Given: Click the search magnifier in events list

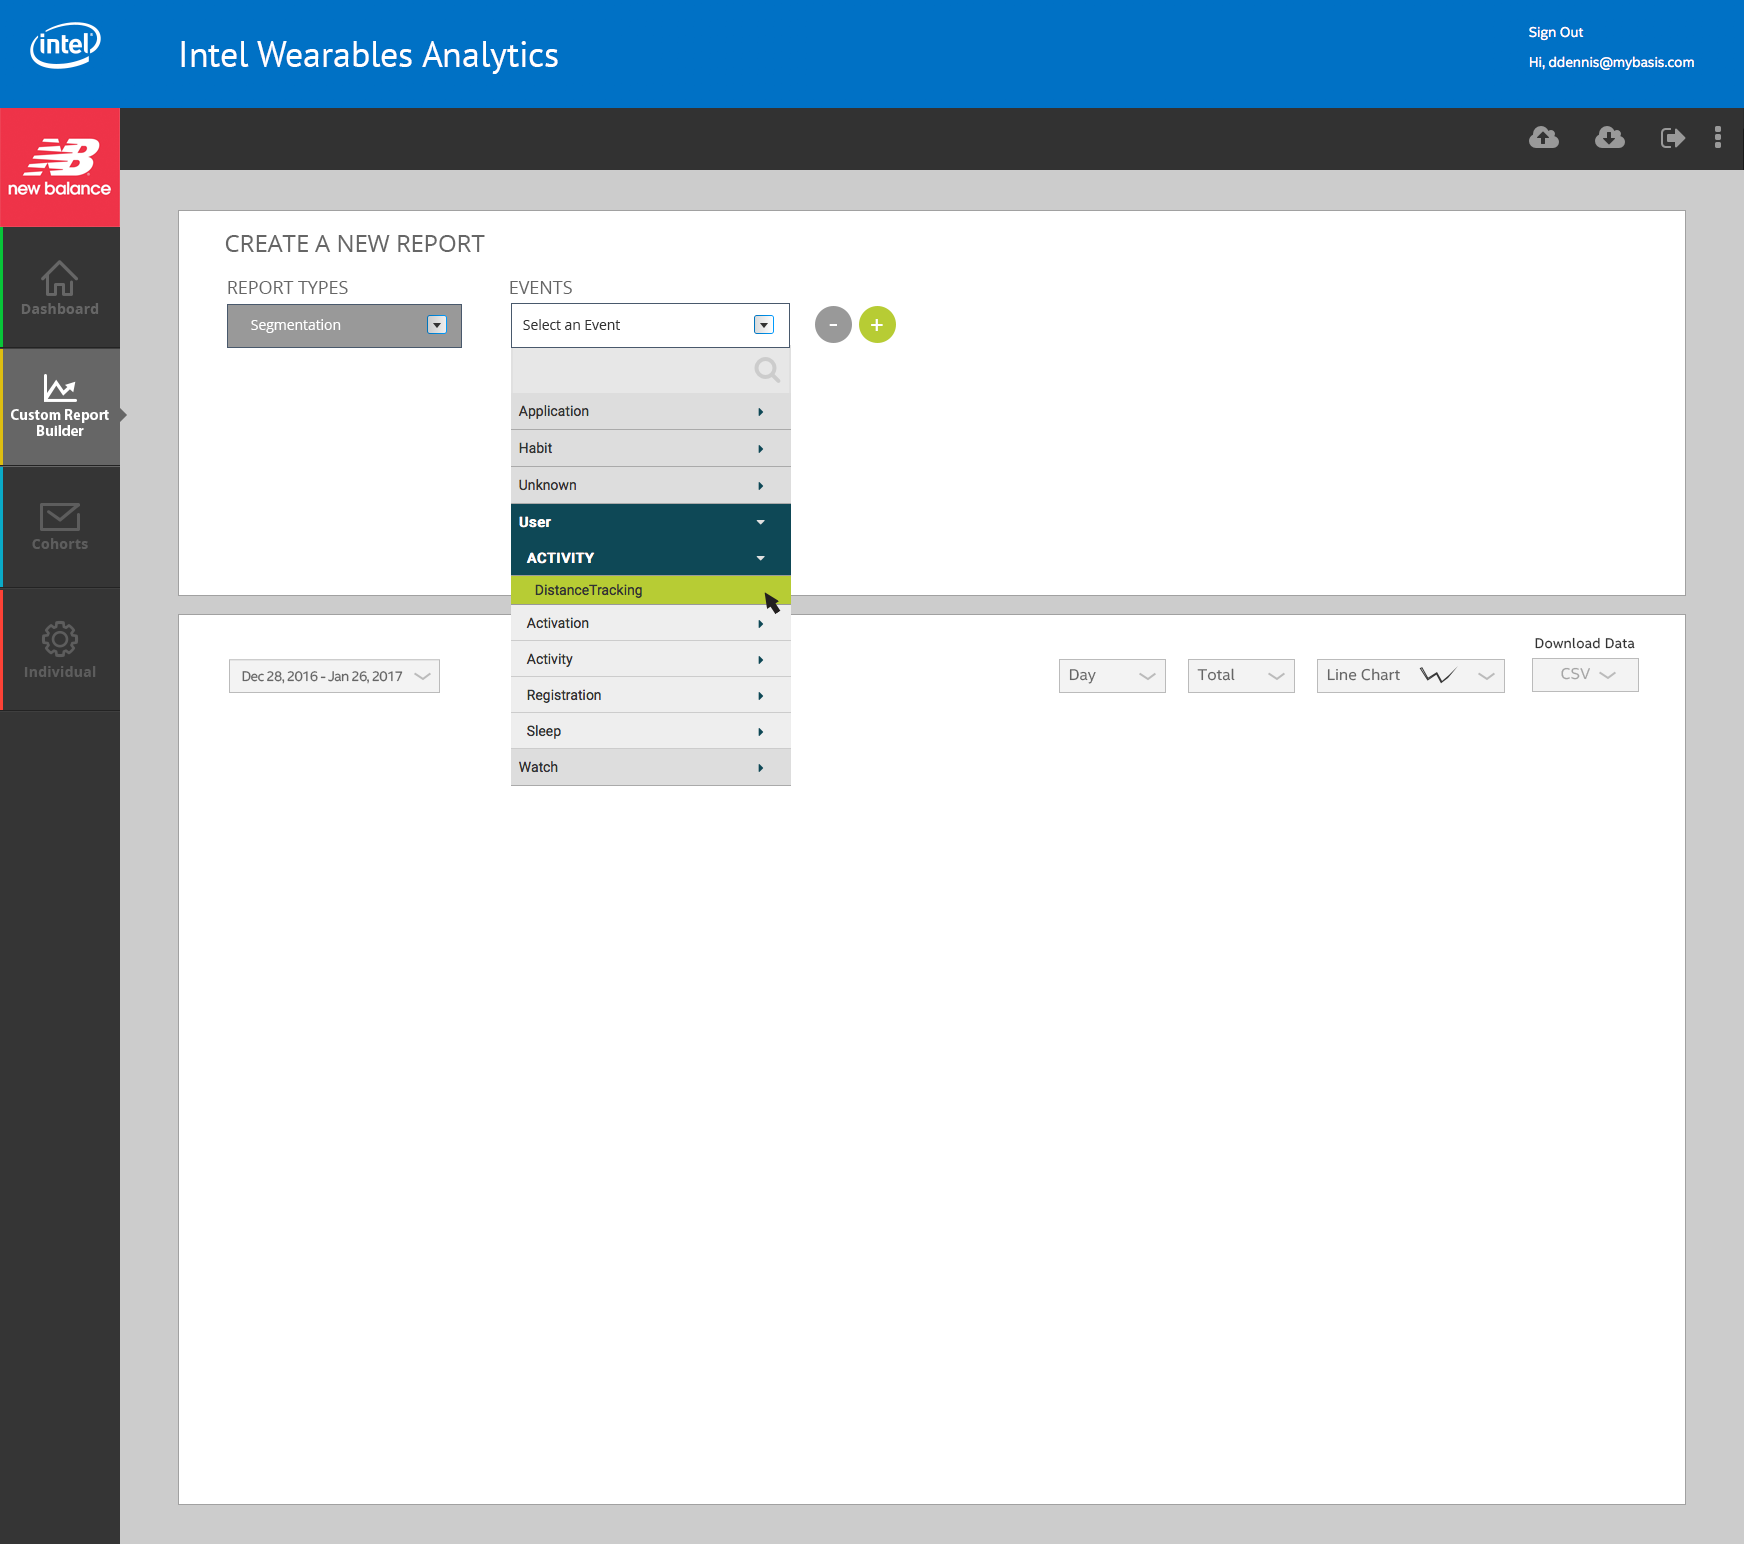Looking at the screenshot, I should (767, 371).
